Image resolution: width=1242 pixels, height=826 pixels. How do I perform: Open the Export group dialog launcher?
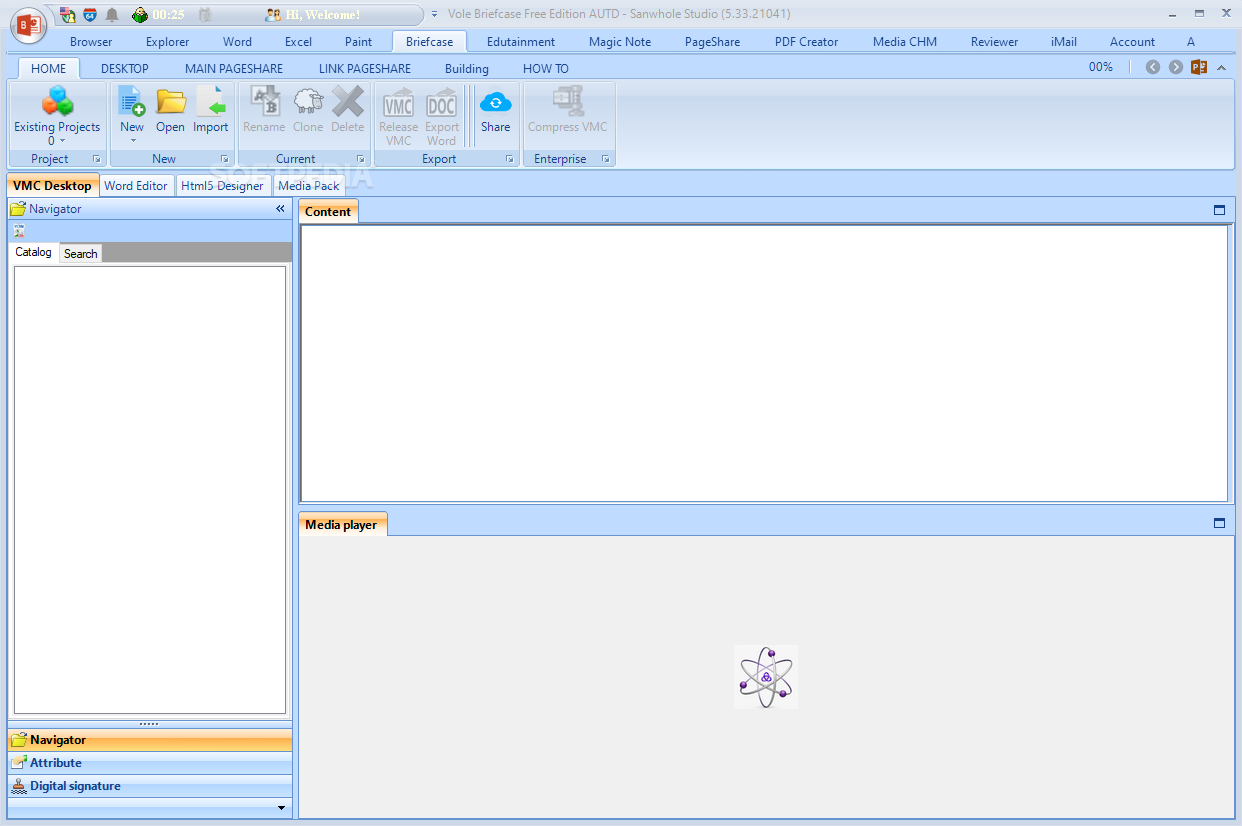tap(510, 159)
